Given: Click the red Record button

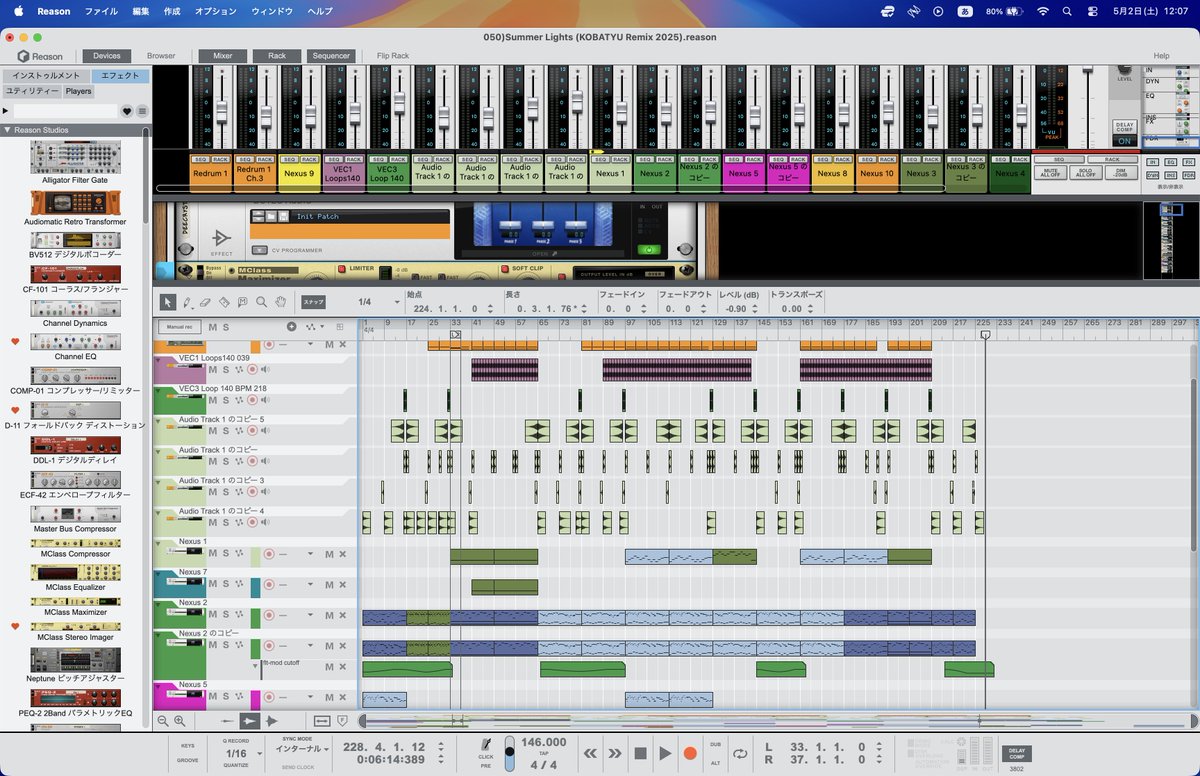Looking at the screenshot, I should pos(690,753).
